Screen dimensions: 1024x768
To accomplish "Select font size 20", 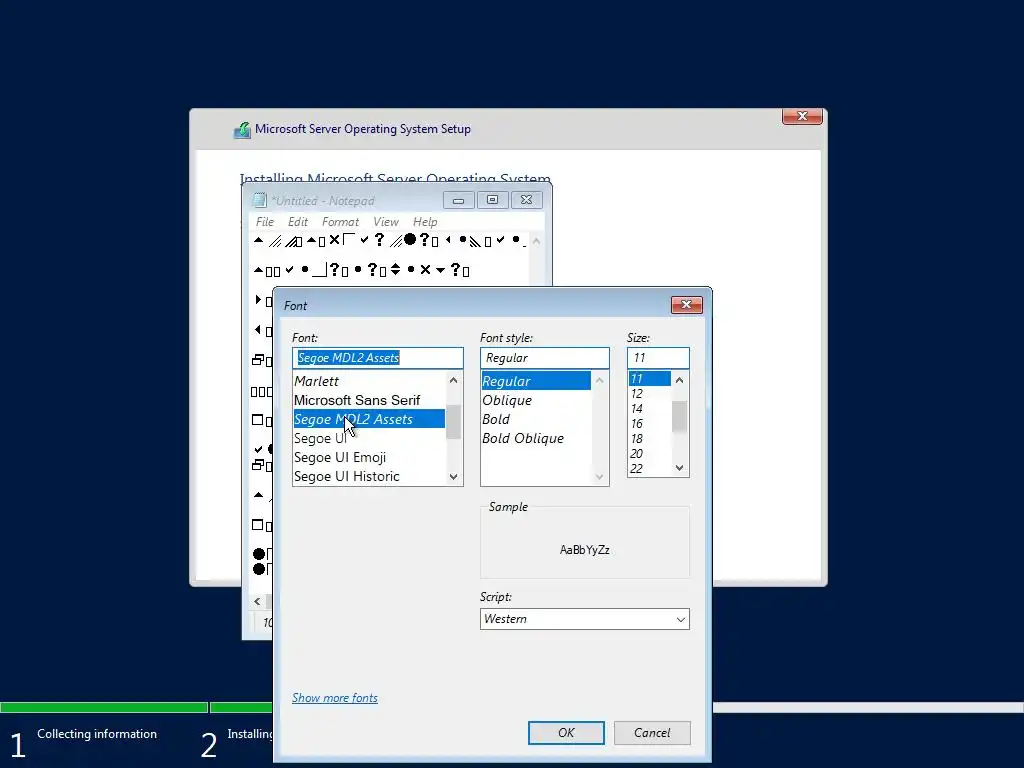I will (649, 454).
